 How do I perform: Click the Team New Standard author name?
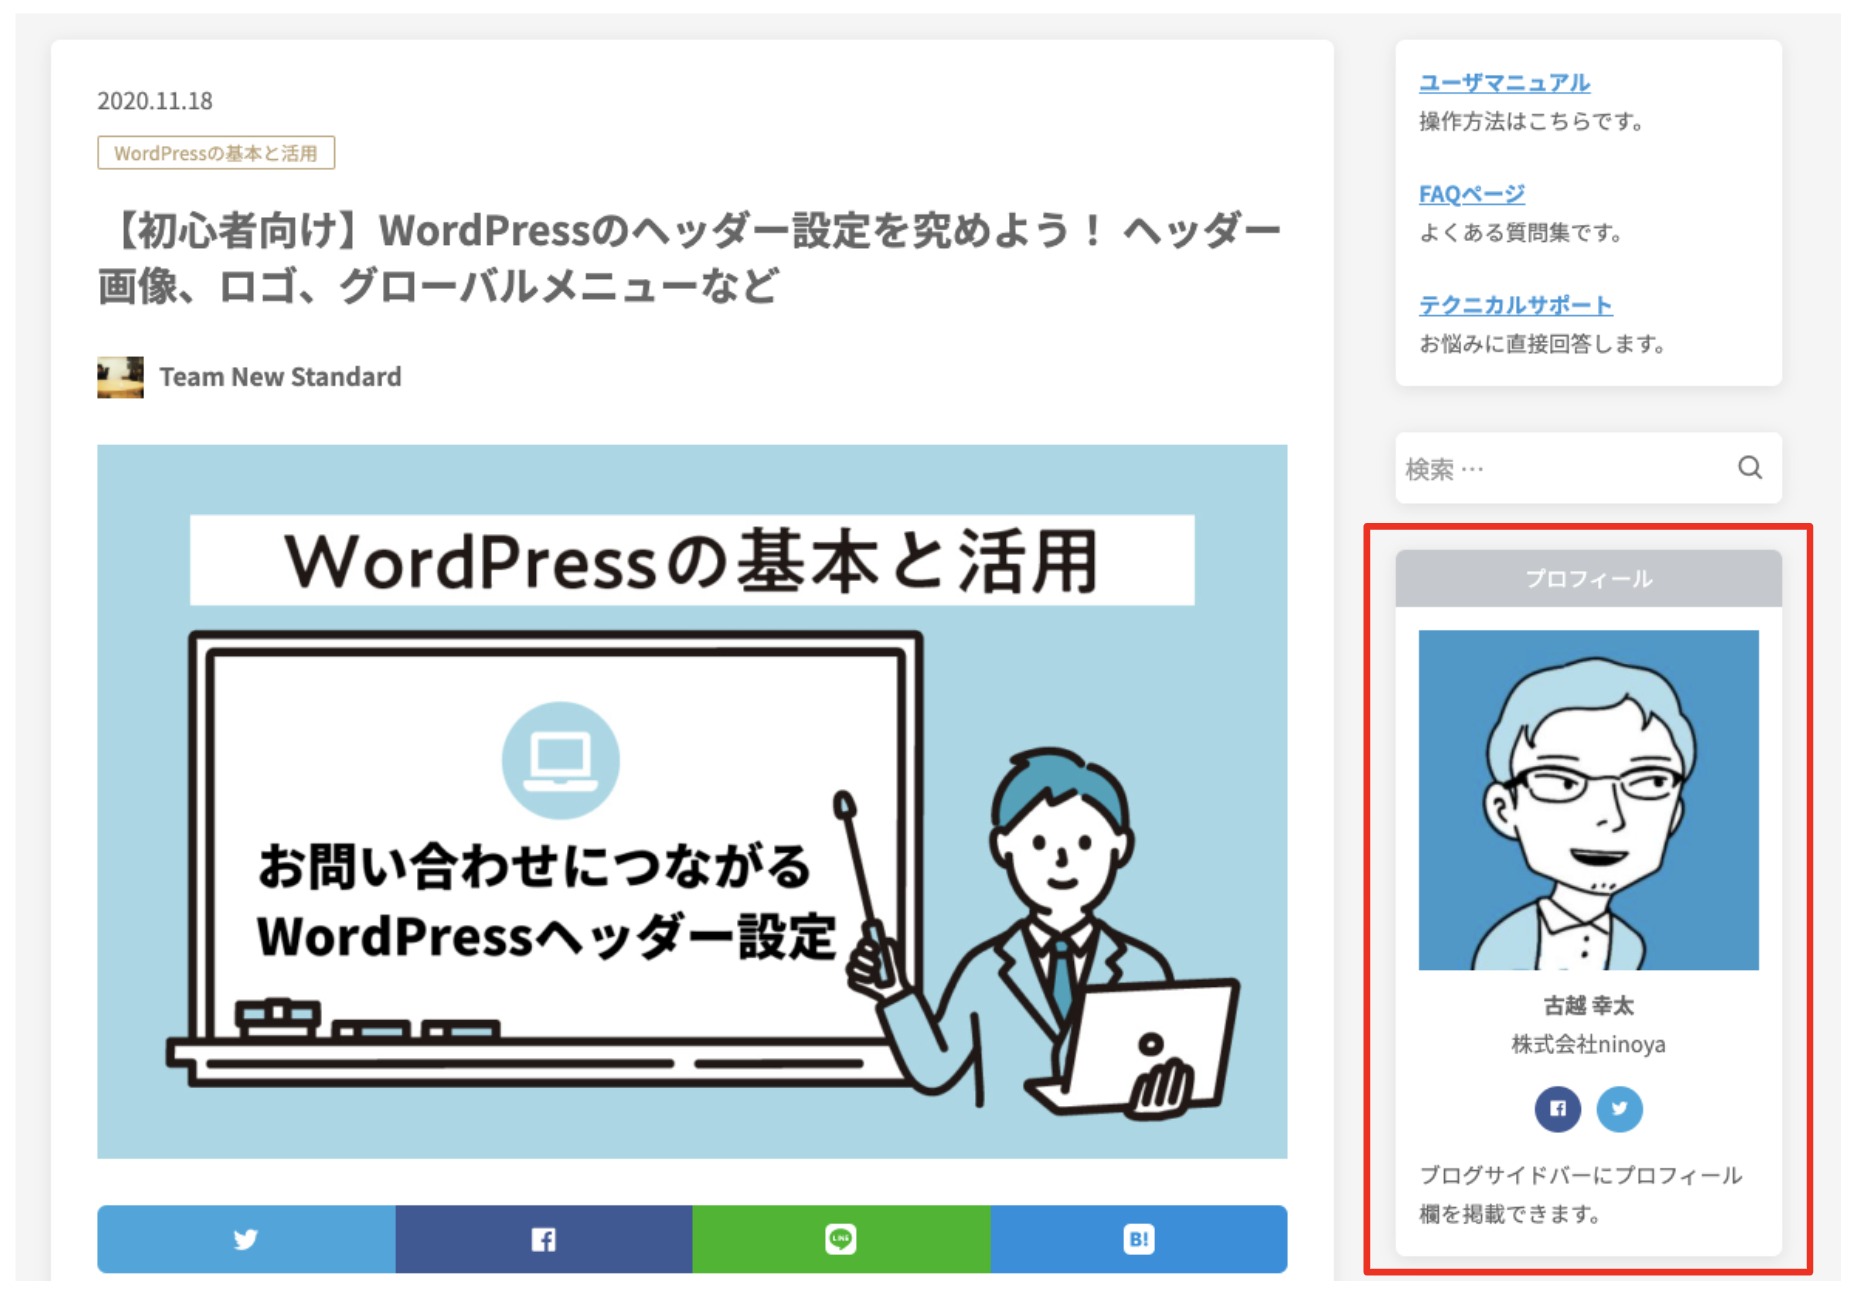[x=280, y=377]
